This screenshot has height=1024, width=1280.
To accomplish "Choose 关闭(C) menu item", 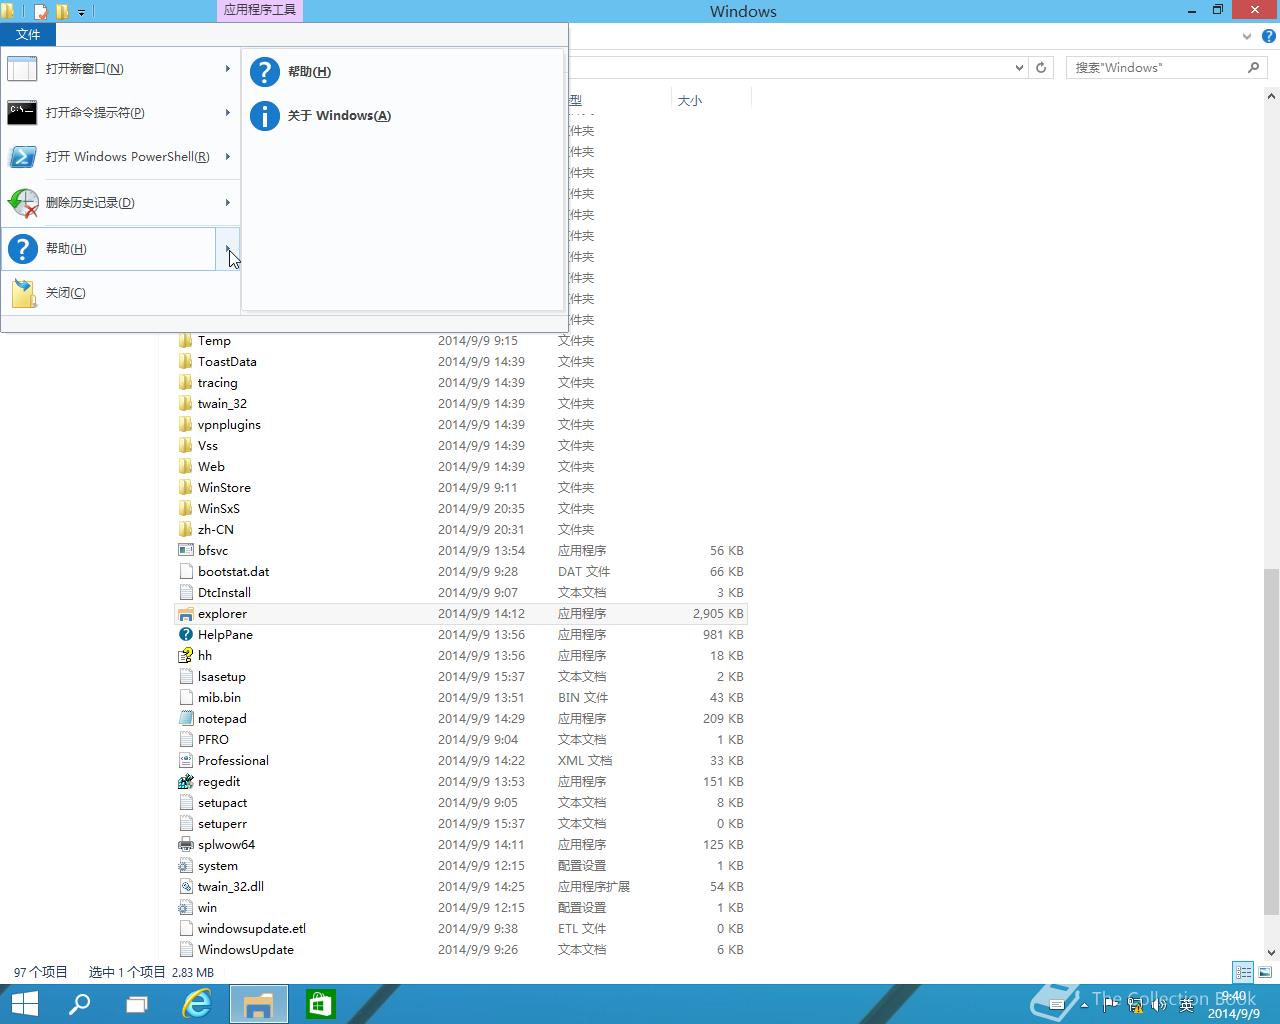I will click(x=121, y=293).
